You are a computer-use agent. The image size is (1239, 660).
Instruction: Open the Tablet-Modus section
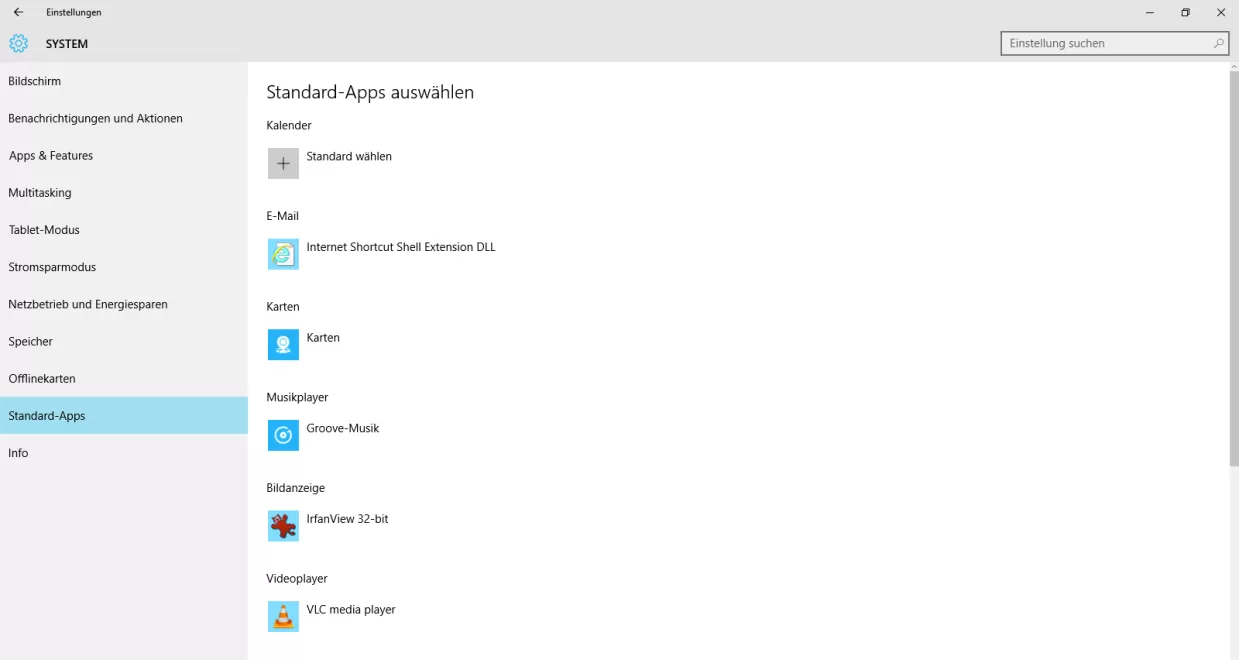pyautogui.click(x=44, y=230)
